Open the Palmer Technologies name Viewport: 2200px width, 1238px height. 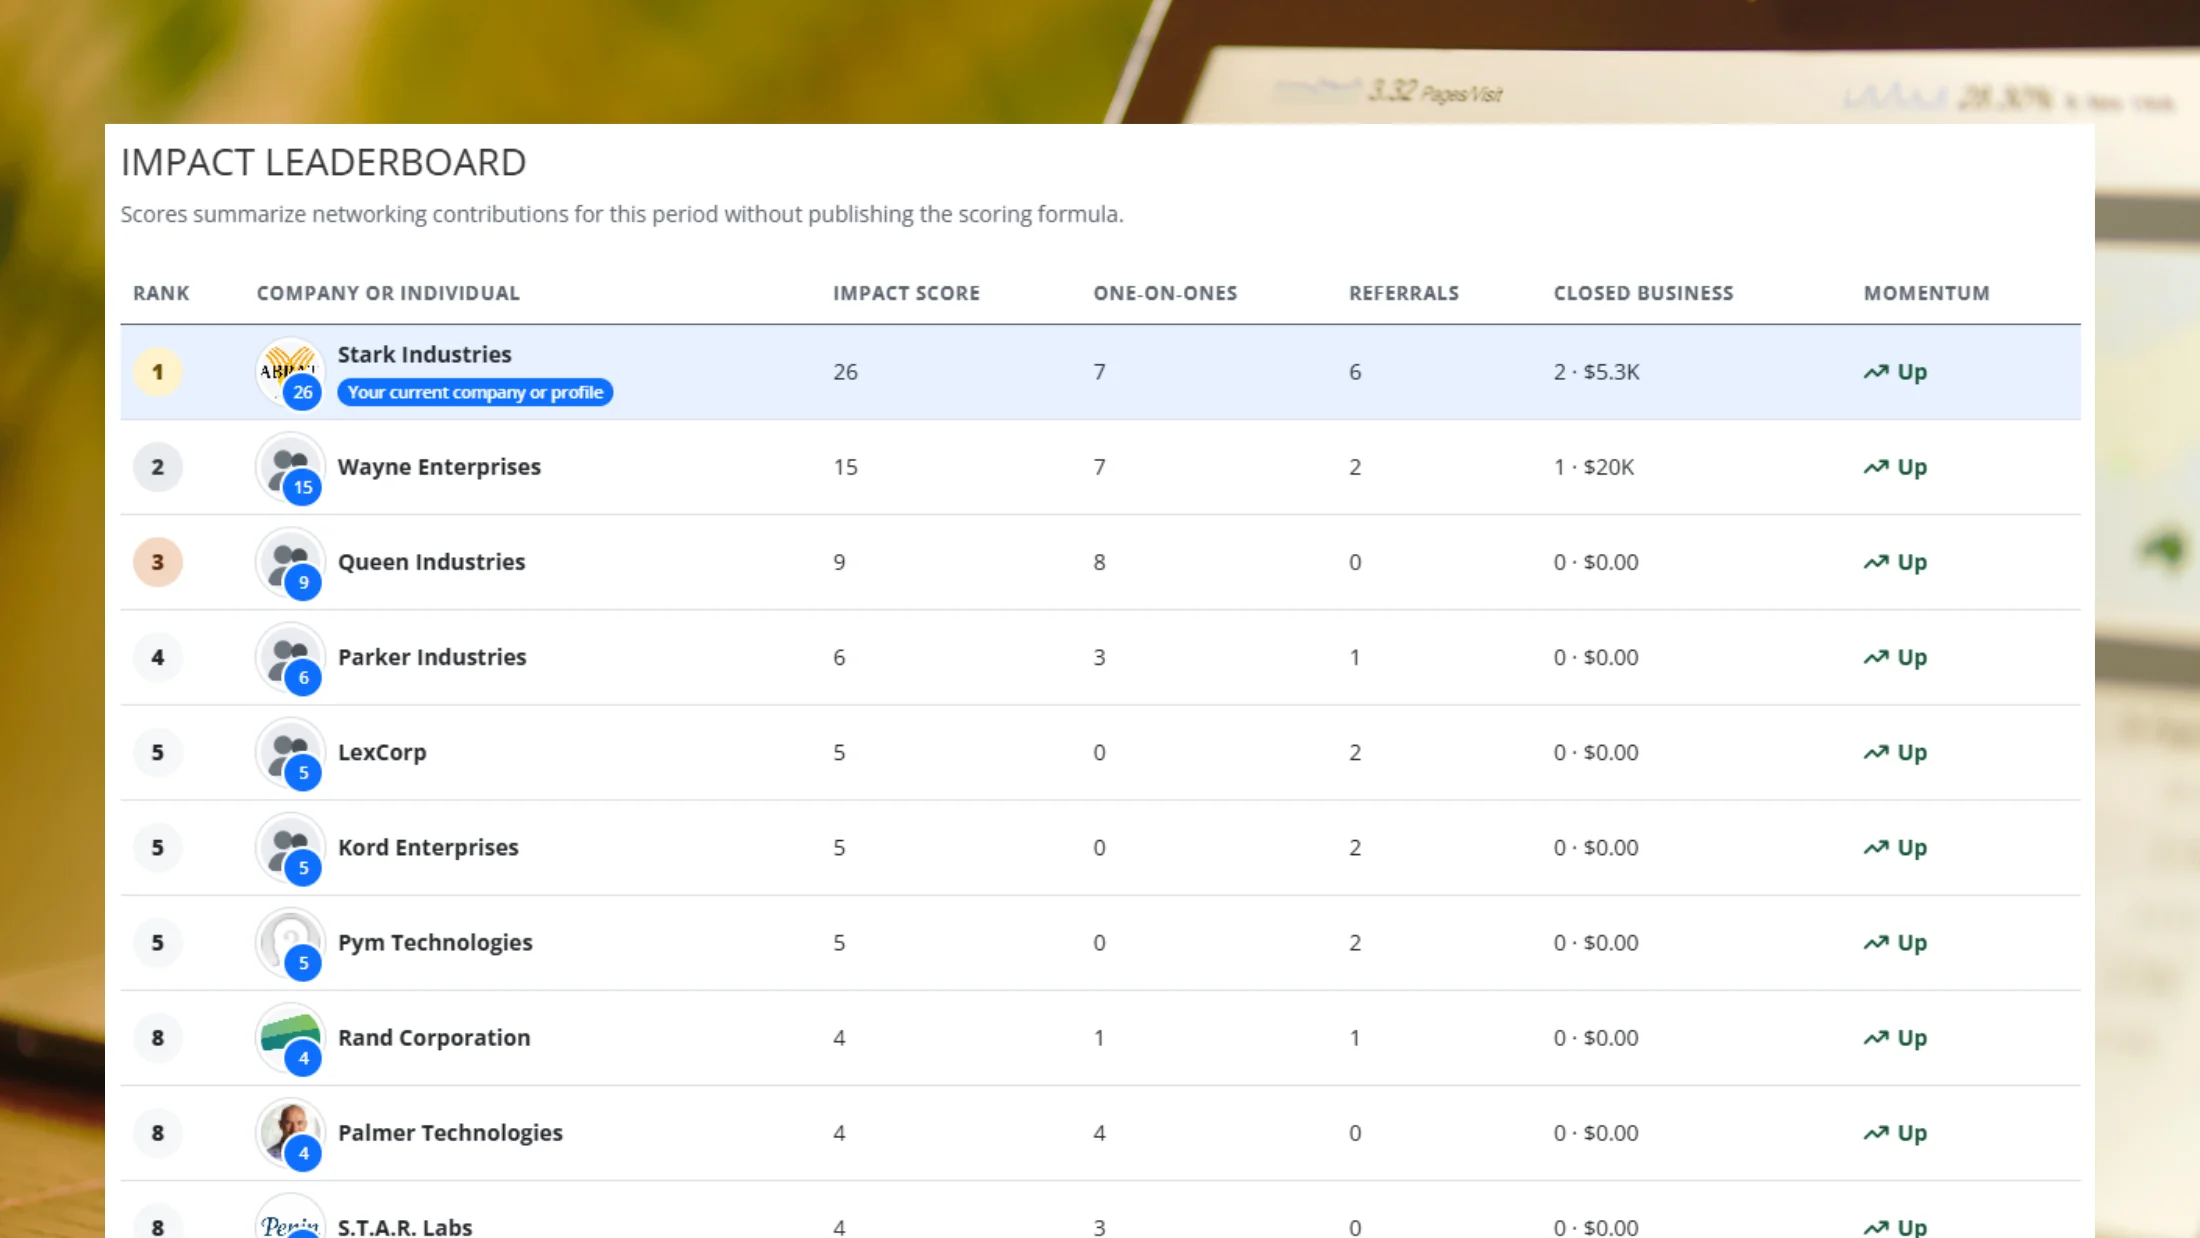(x=450, y=1132)
